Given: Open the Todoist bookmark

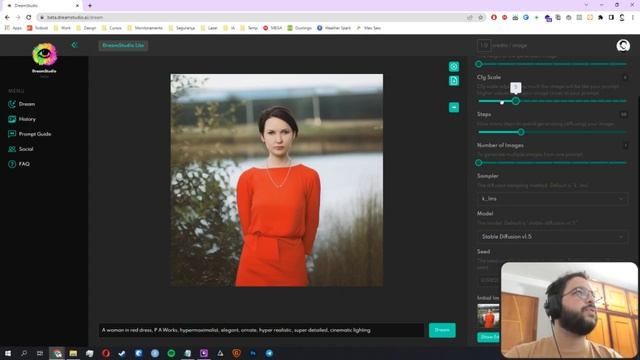Looking at the screenshot, I should pos(38,28).
